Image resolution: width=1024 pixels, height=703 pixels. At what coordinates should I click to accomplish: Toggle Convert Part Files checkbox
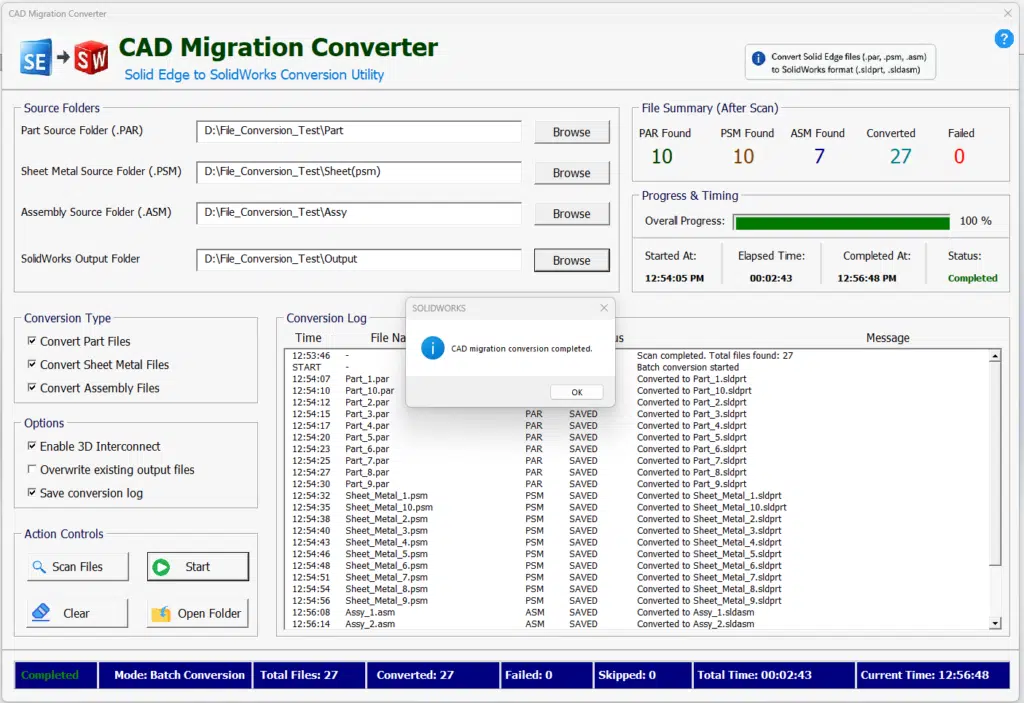point(31,340)
